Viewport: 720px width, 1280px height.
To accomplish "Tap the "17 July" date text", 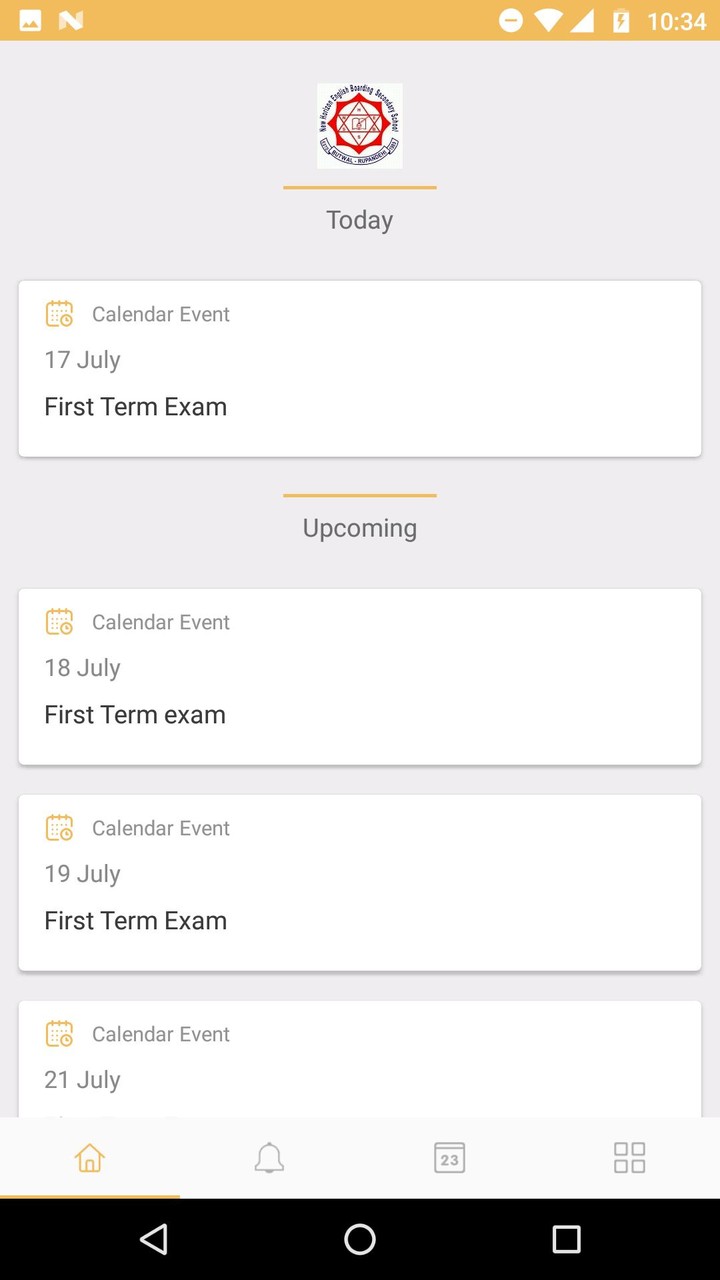I will [x=82, y=360].
